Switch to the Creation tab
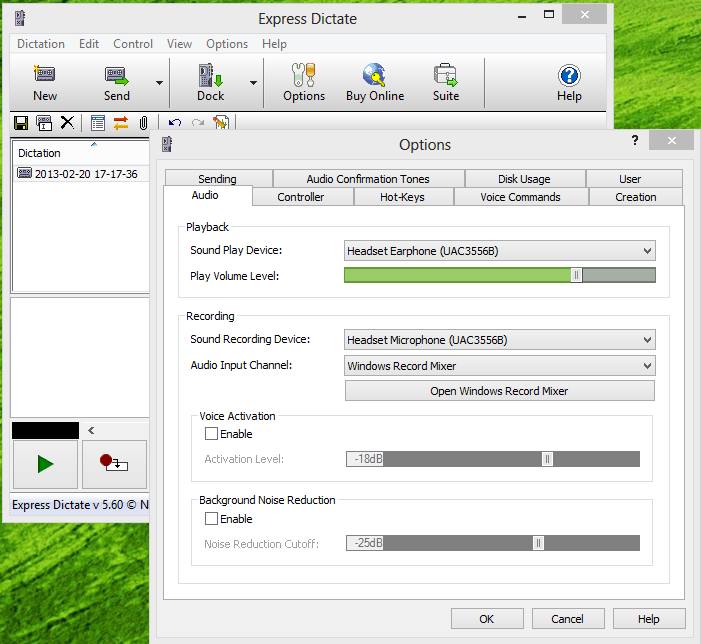This screenshot has width=701, height=644. (x=636, y=197)
